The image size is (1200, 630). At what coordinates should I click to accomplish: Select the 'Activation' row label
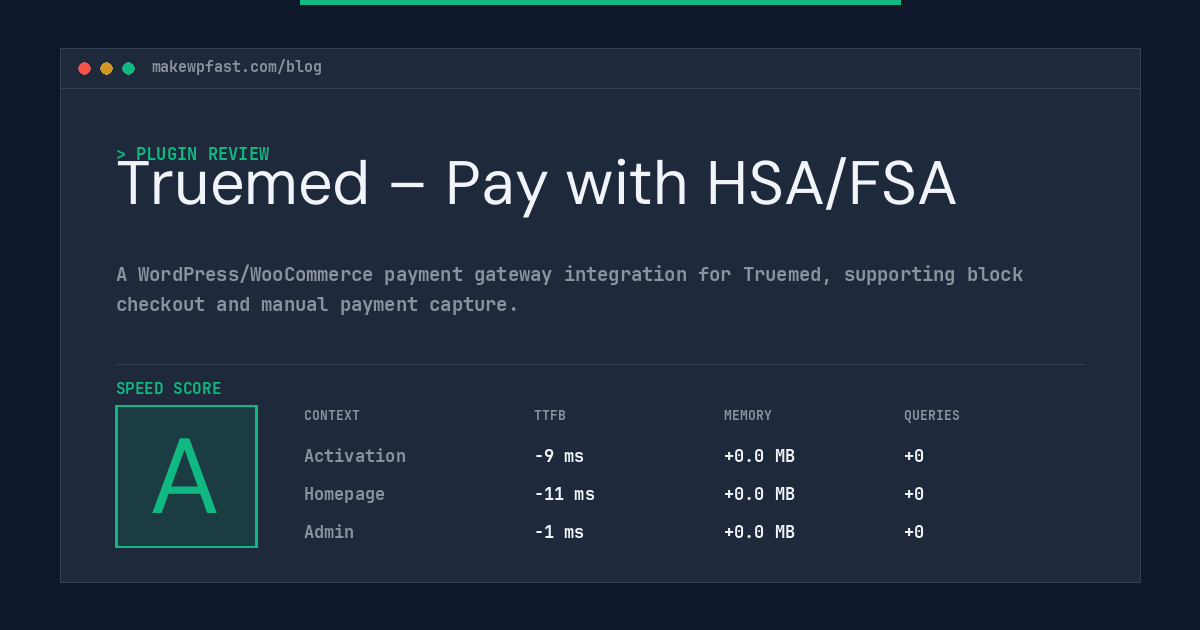355,456
